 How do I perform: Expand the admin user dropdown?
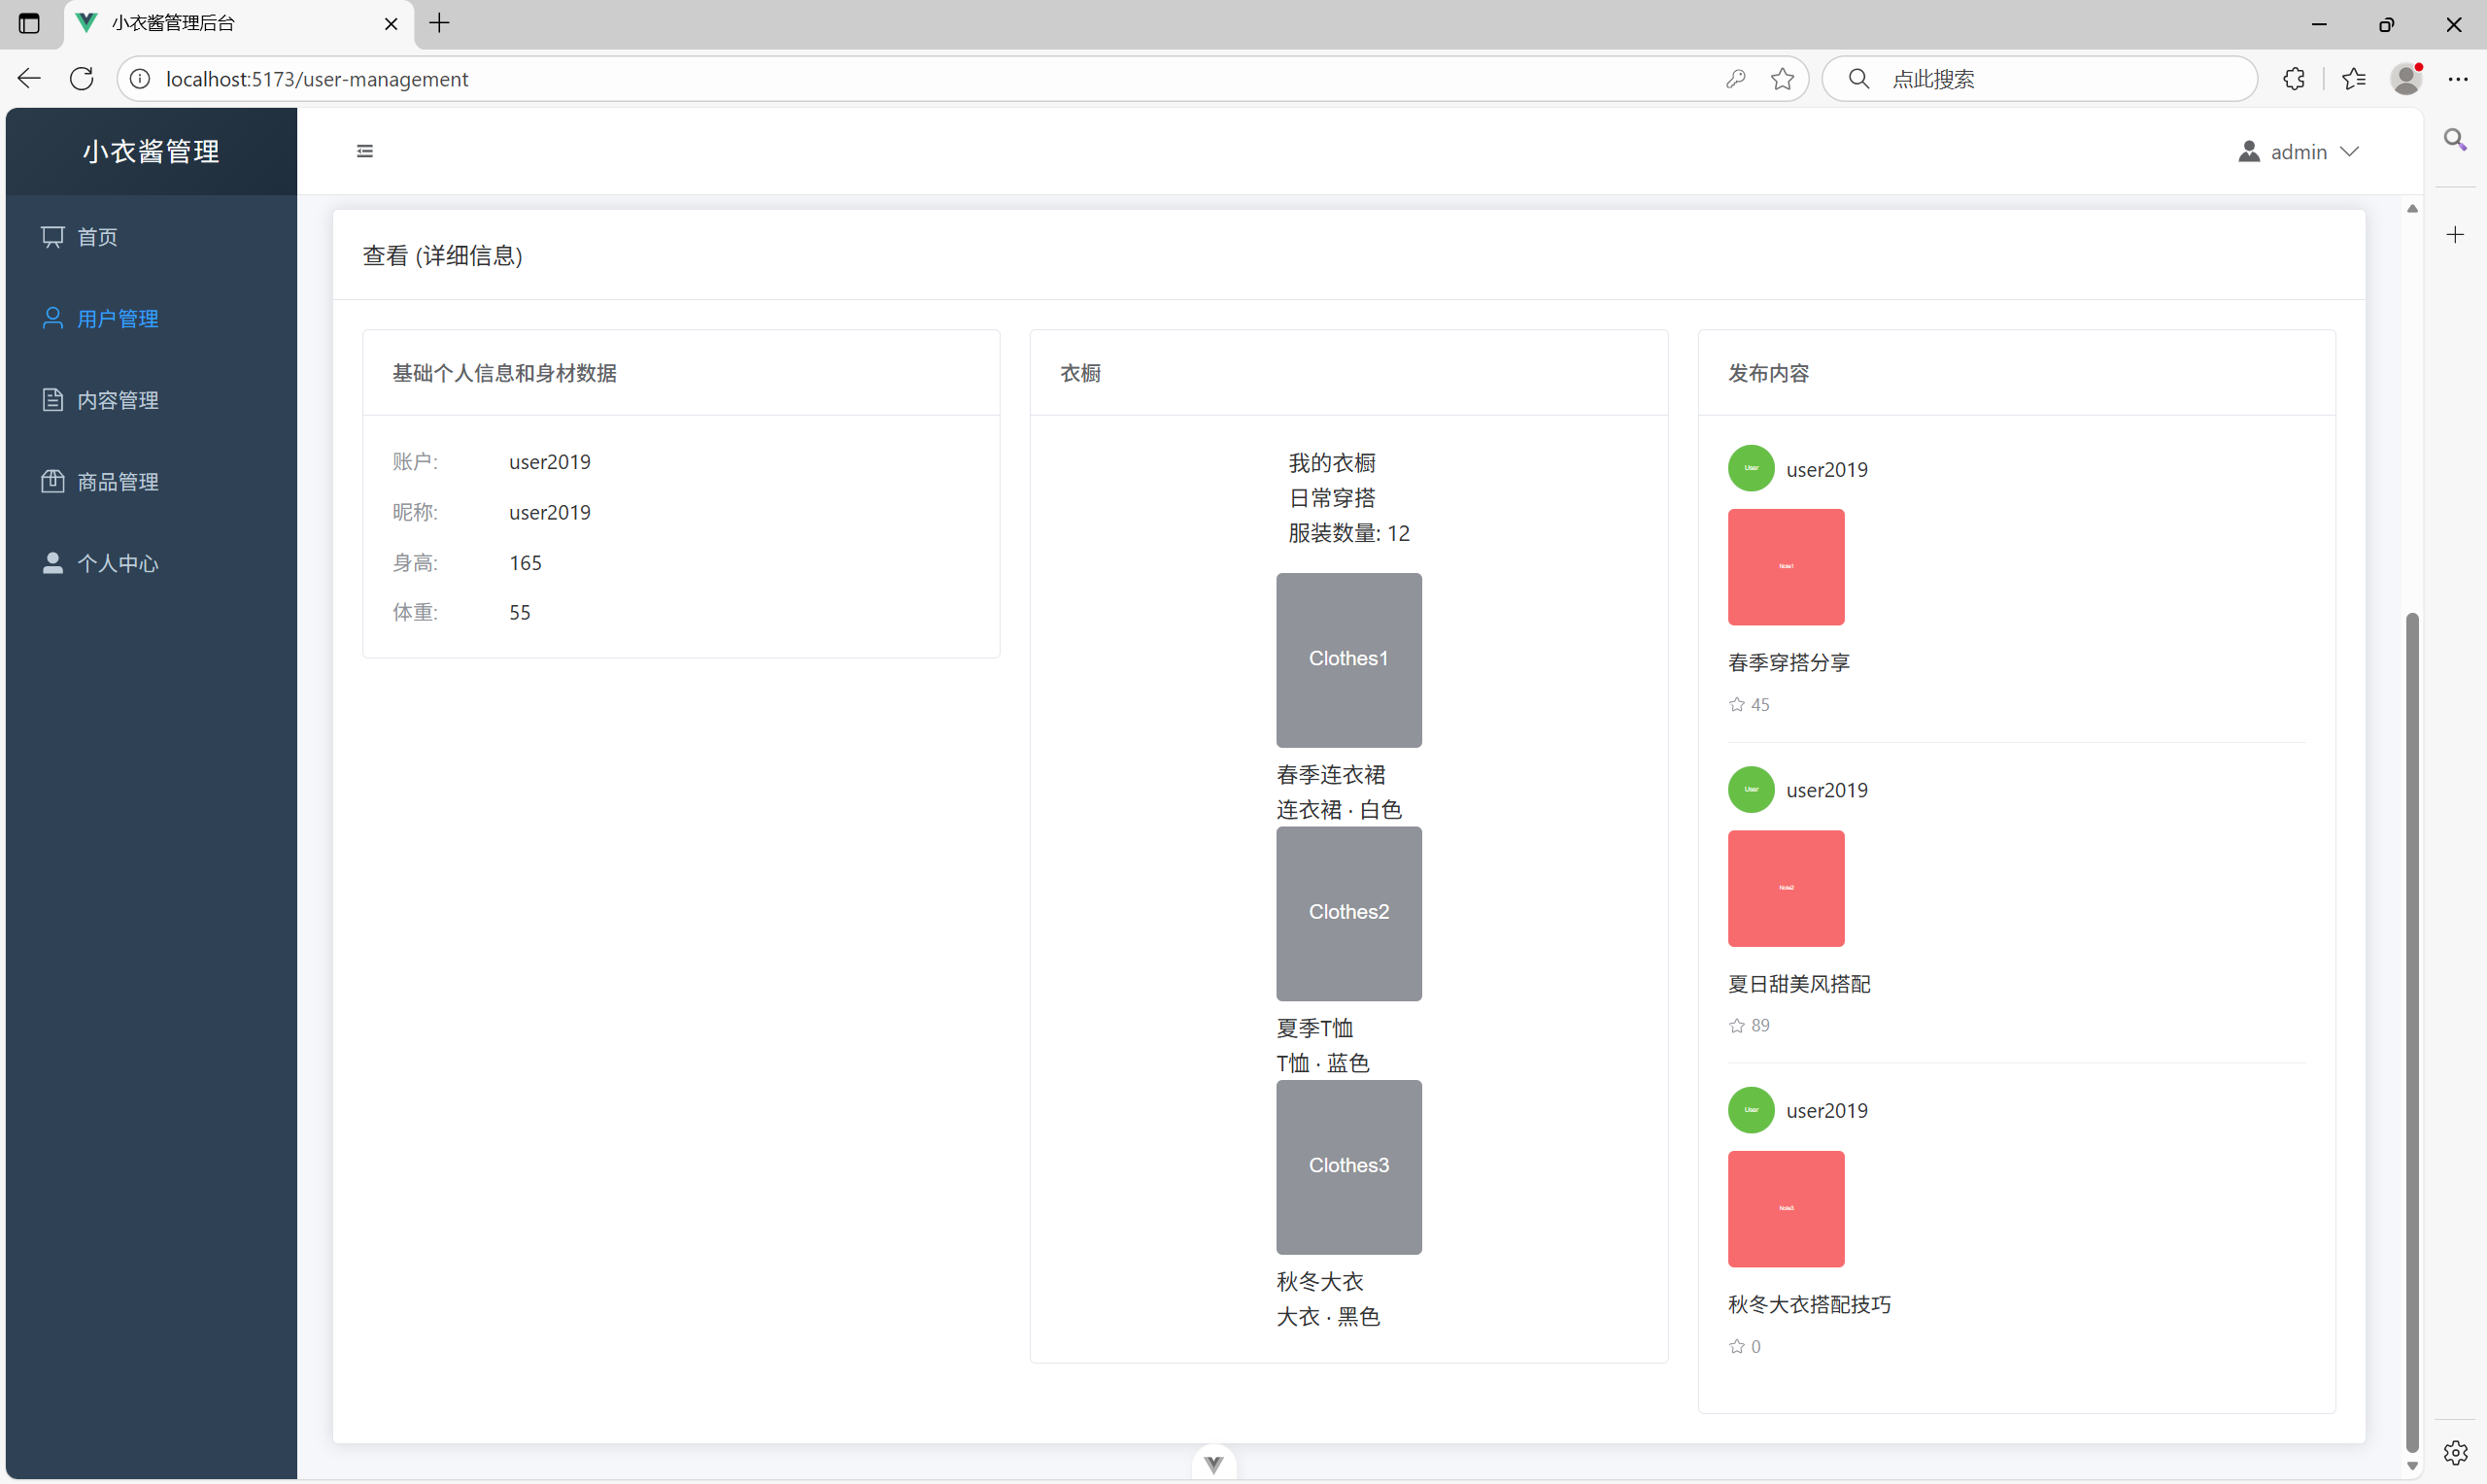(2299, 152)
